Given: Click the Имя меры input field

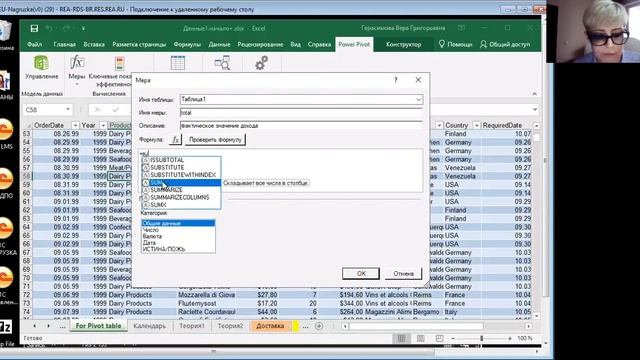Looking at the screenshot, I should coord(301,113).
